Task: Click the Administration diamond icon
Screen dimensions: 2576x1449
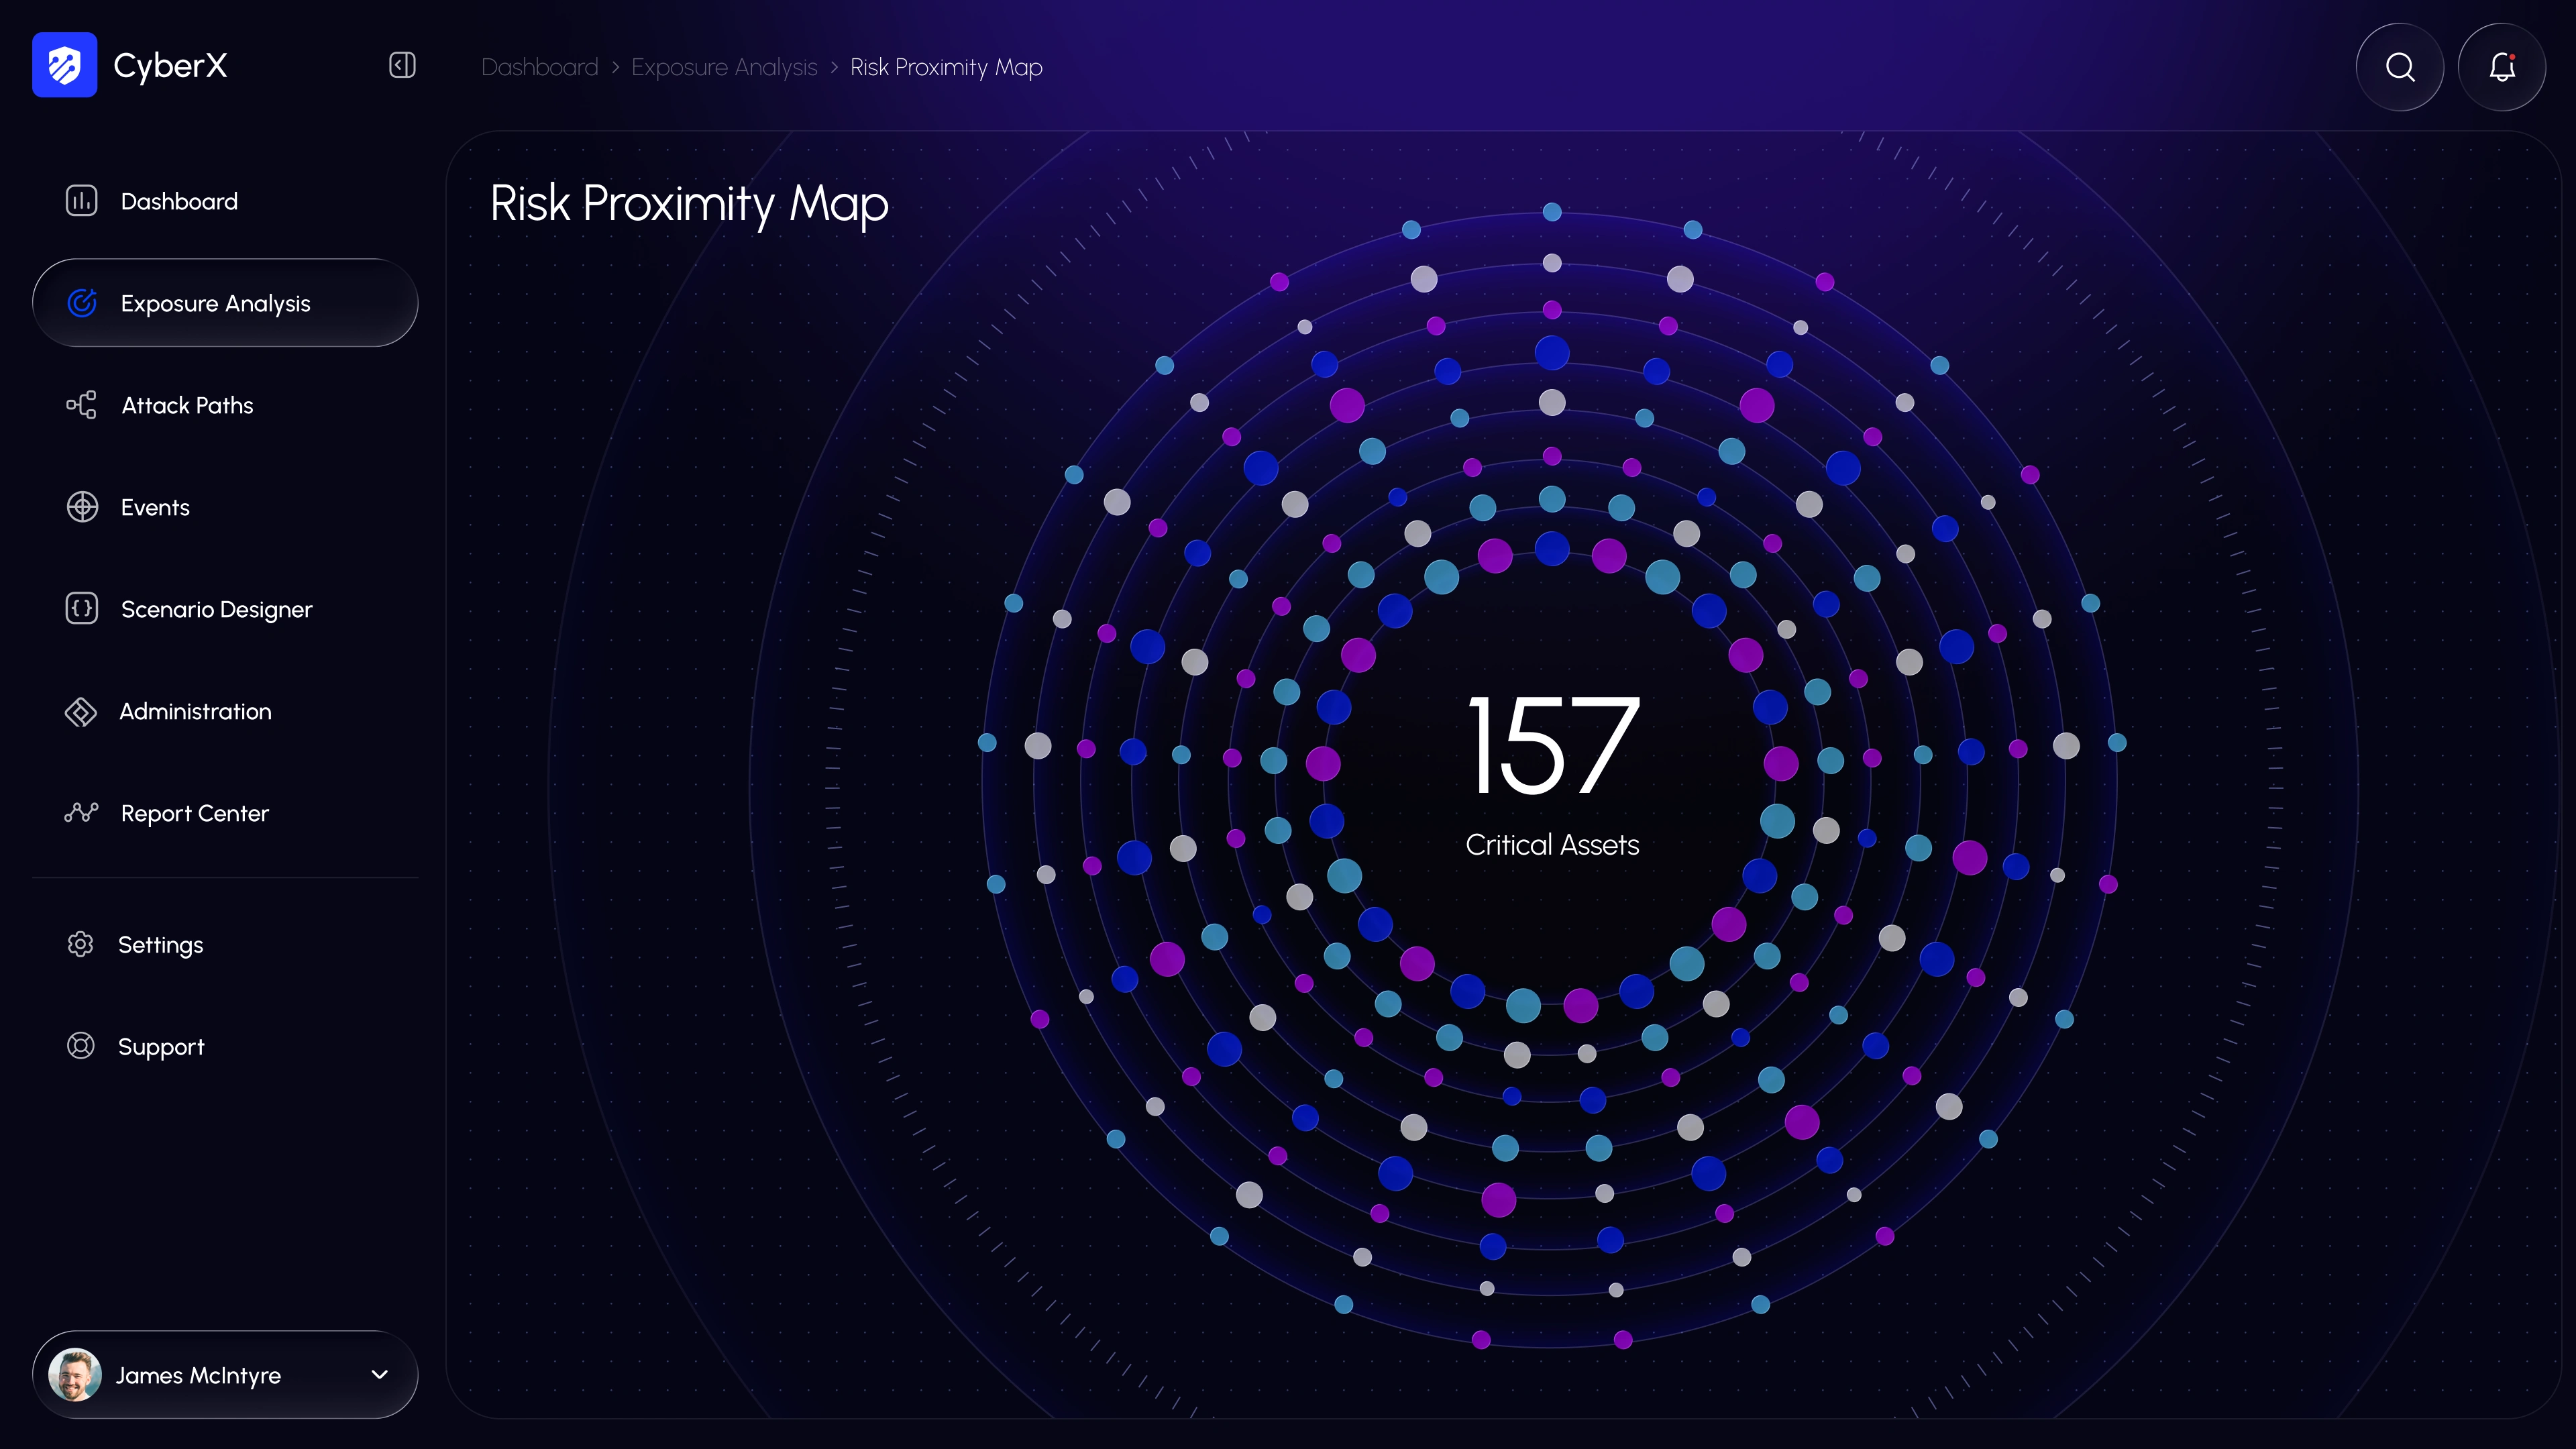Action: coord(81,711)
